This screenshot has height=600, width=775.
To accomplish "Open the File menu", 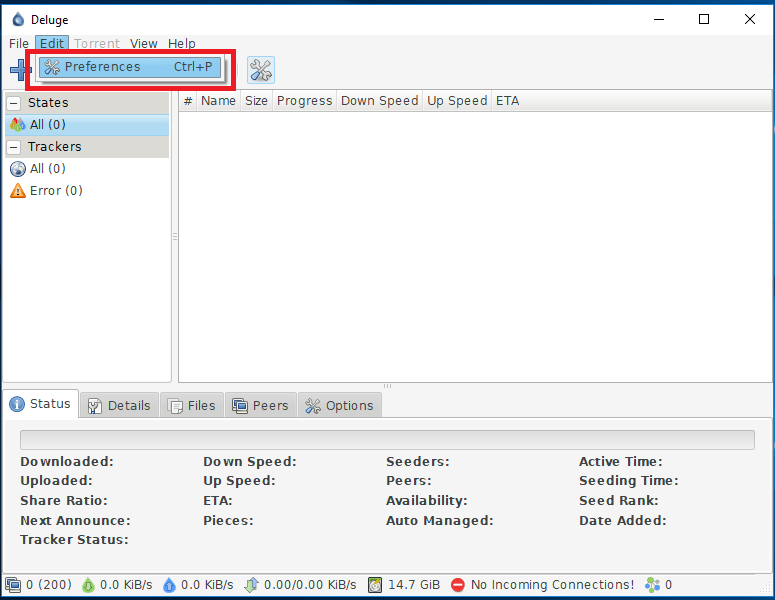I will coord(19,43).
